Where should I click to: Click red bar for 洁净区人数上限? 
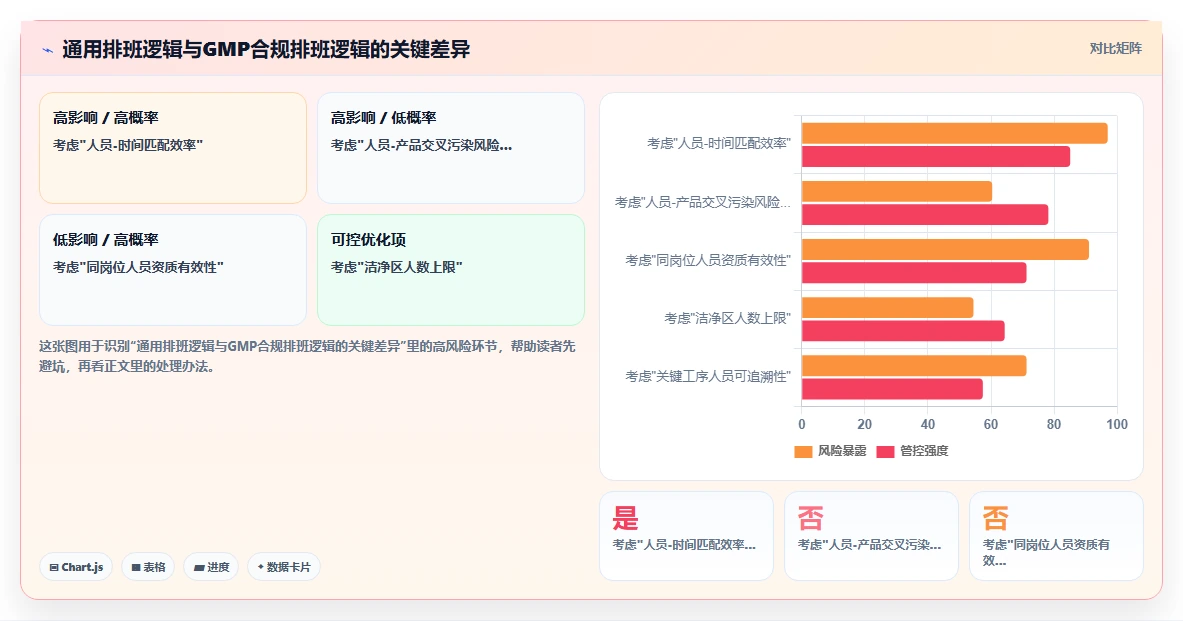pyautogui.click(x=903, y=331)
